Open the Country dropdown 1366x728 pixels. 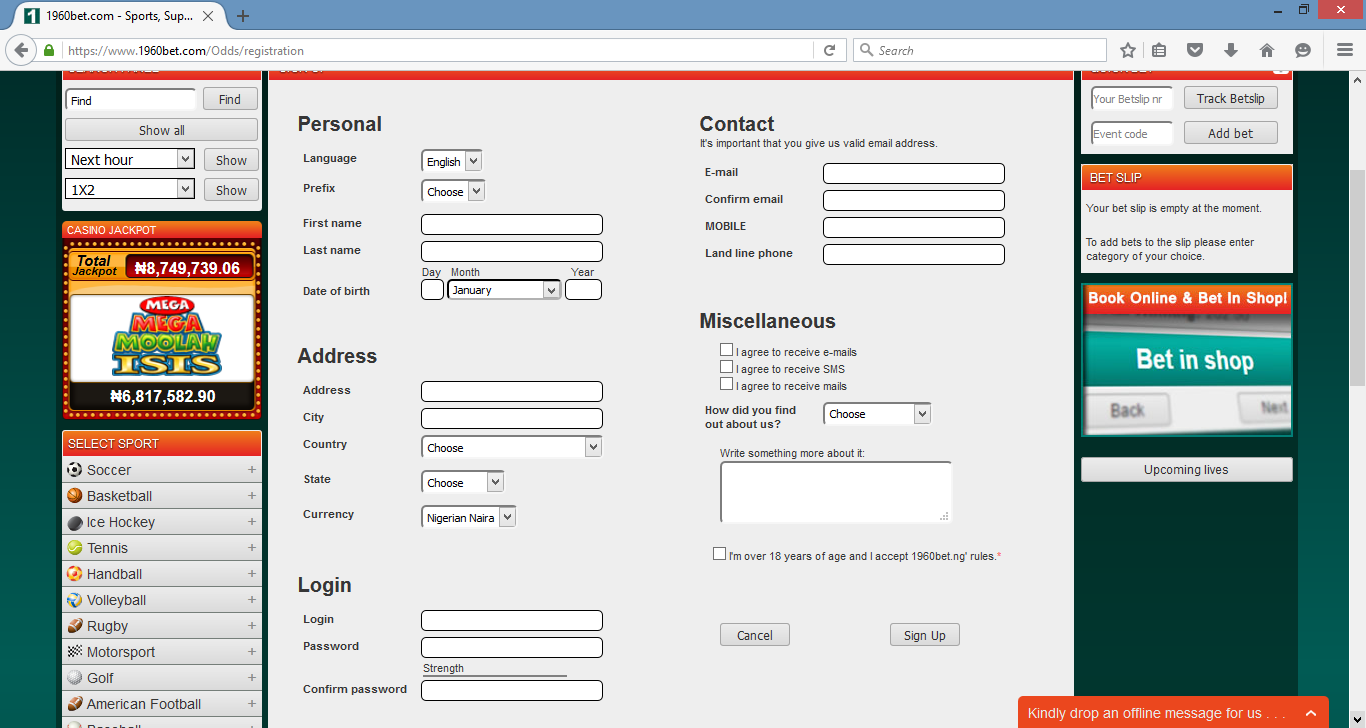[512, 447]
